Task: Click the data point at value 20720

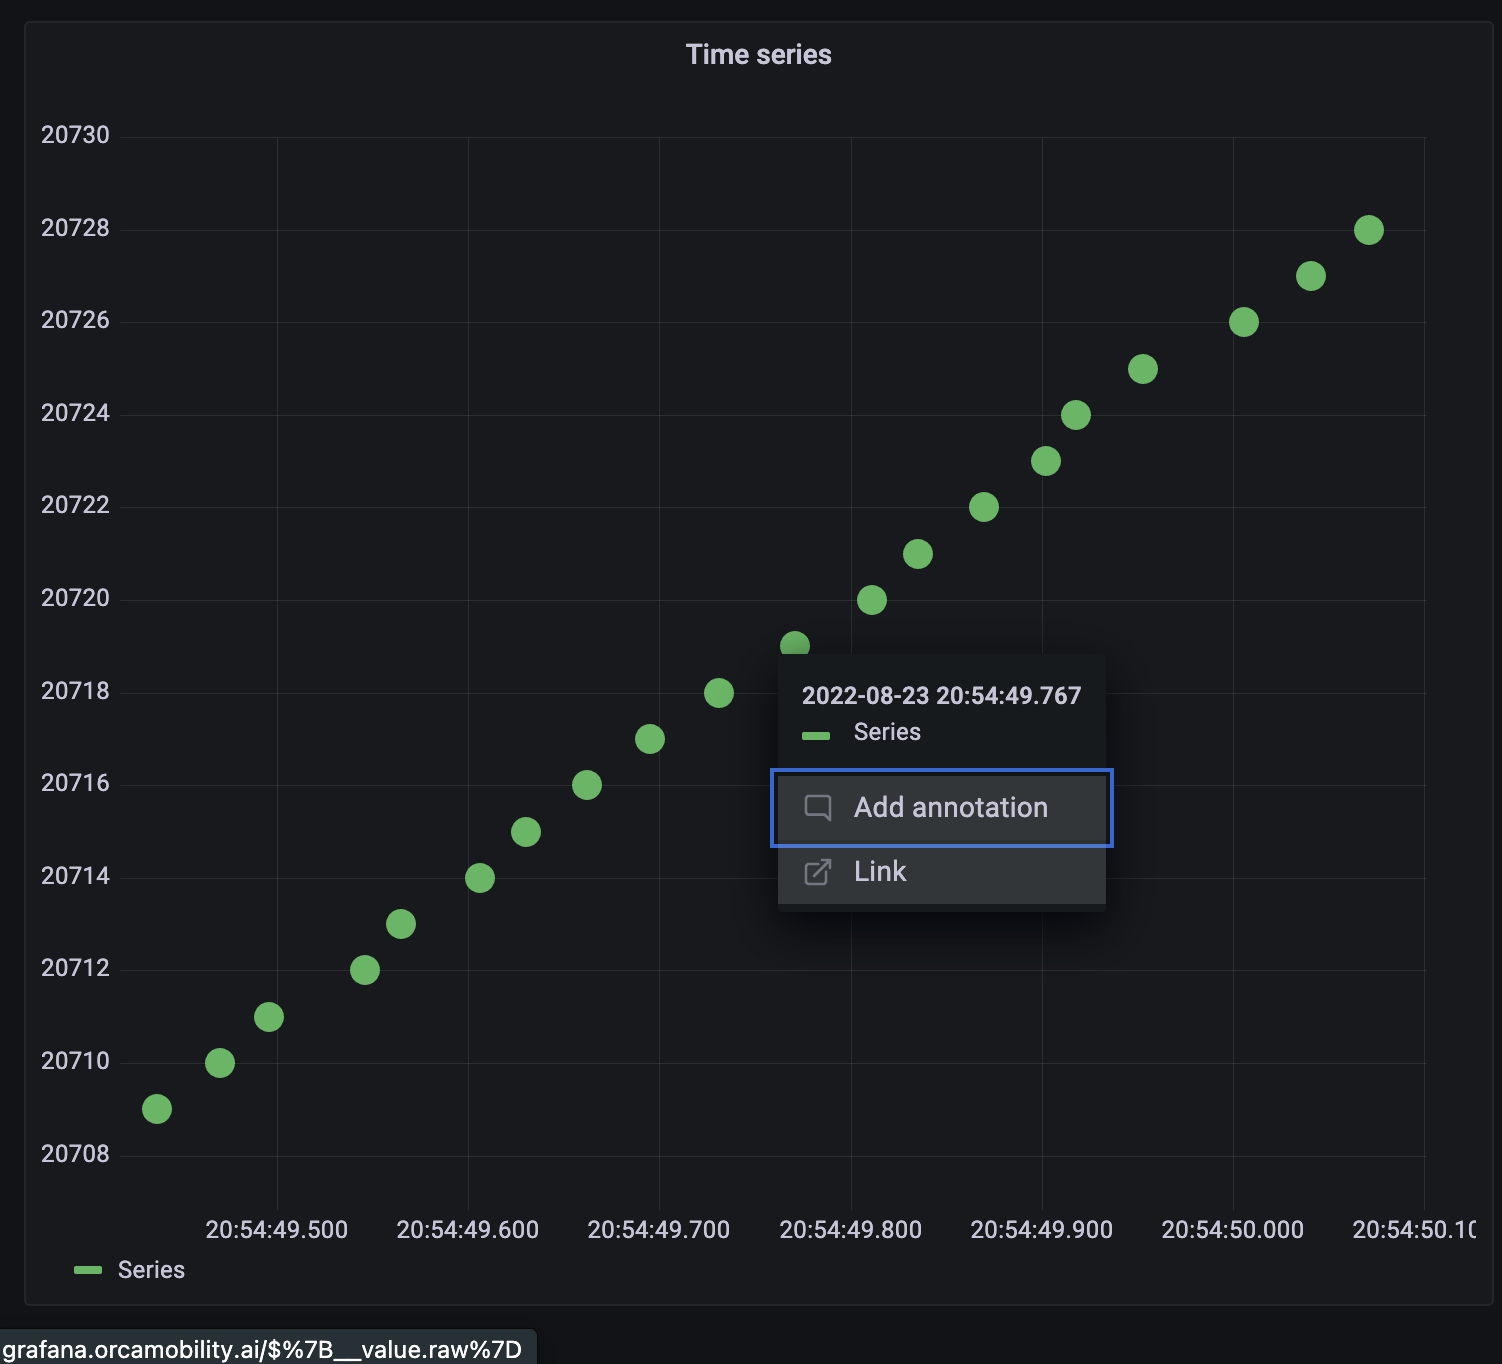Action: 871,599
